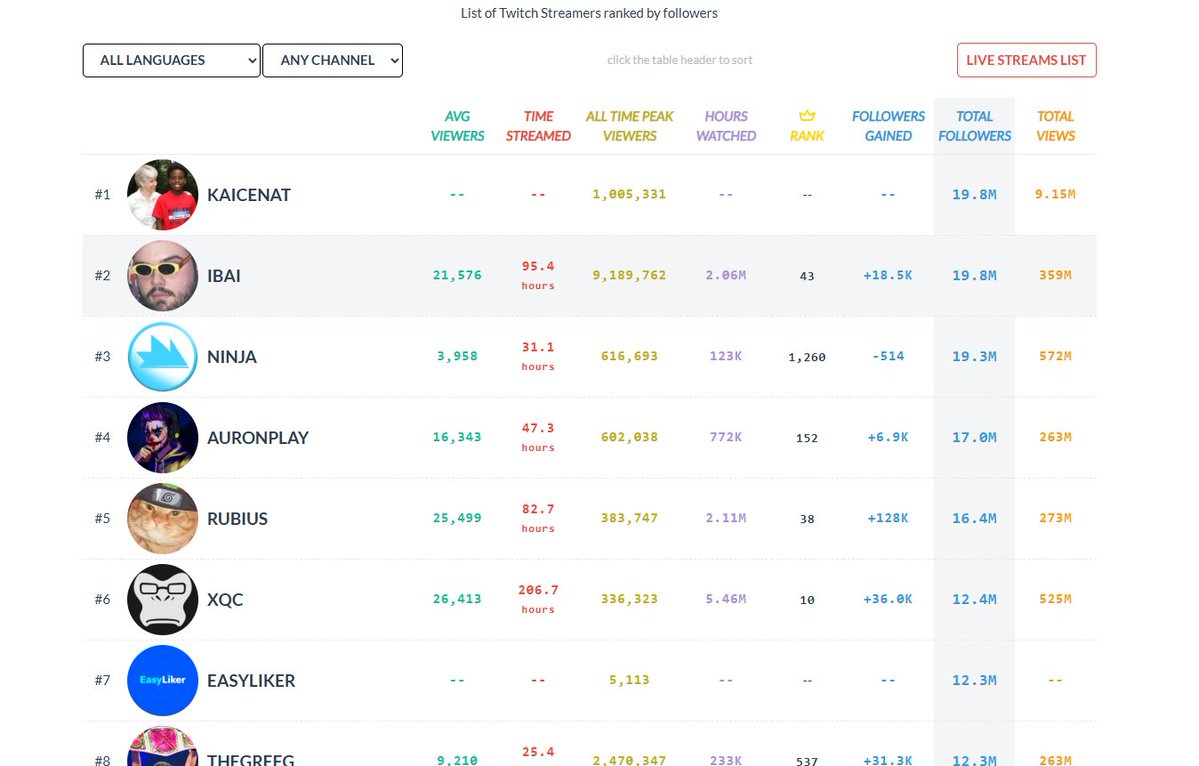Select KAICENAT total views 9.15M

click(x=1055, y=194)
